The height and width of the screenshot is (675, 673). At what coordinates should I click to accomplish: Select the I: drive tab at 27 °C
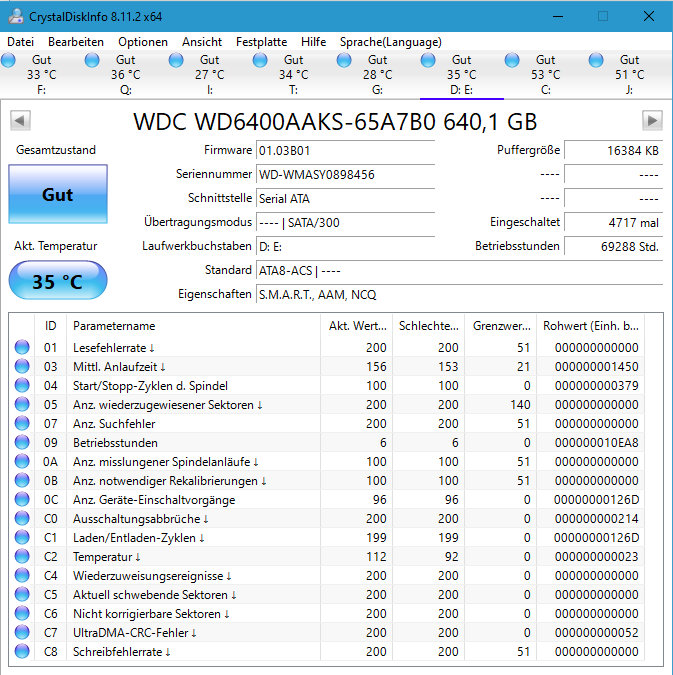pyautogui.click(x=210, y=75)
